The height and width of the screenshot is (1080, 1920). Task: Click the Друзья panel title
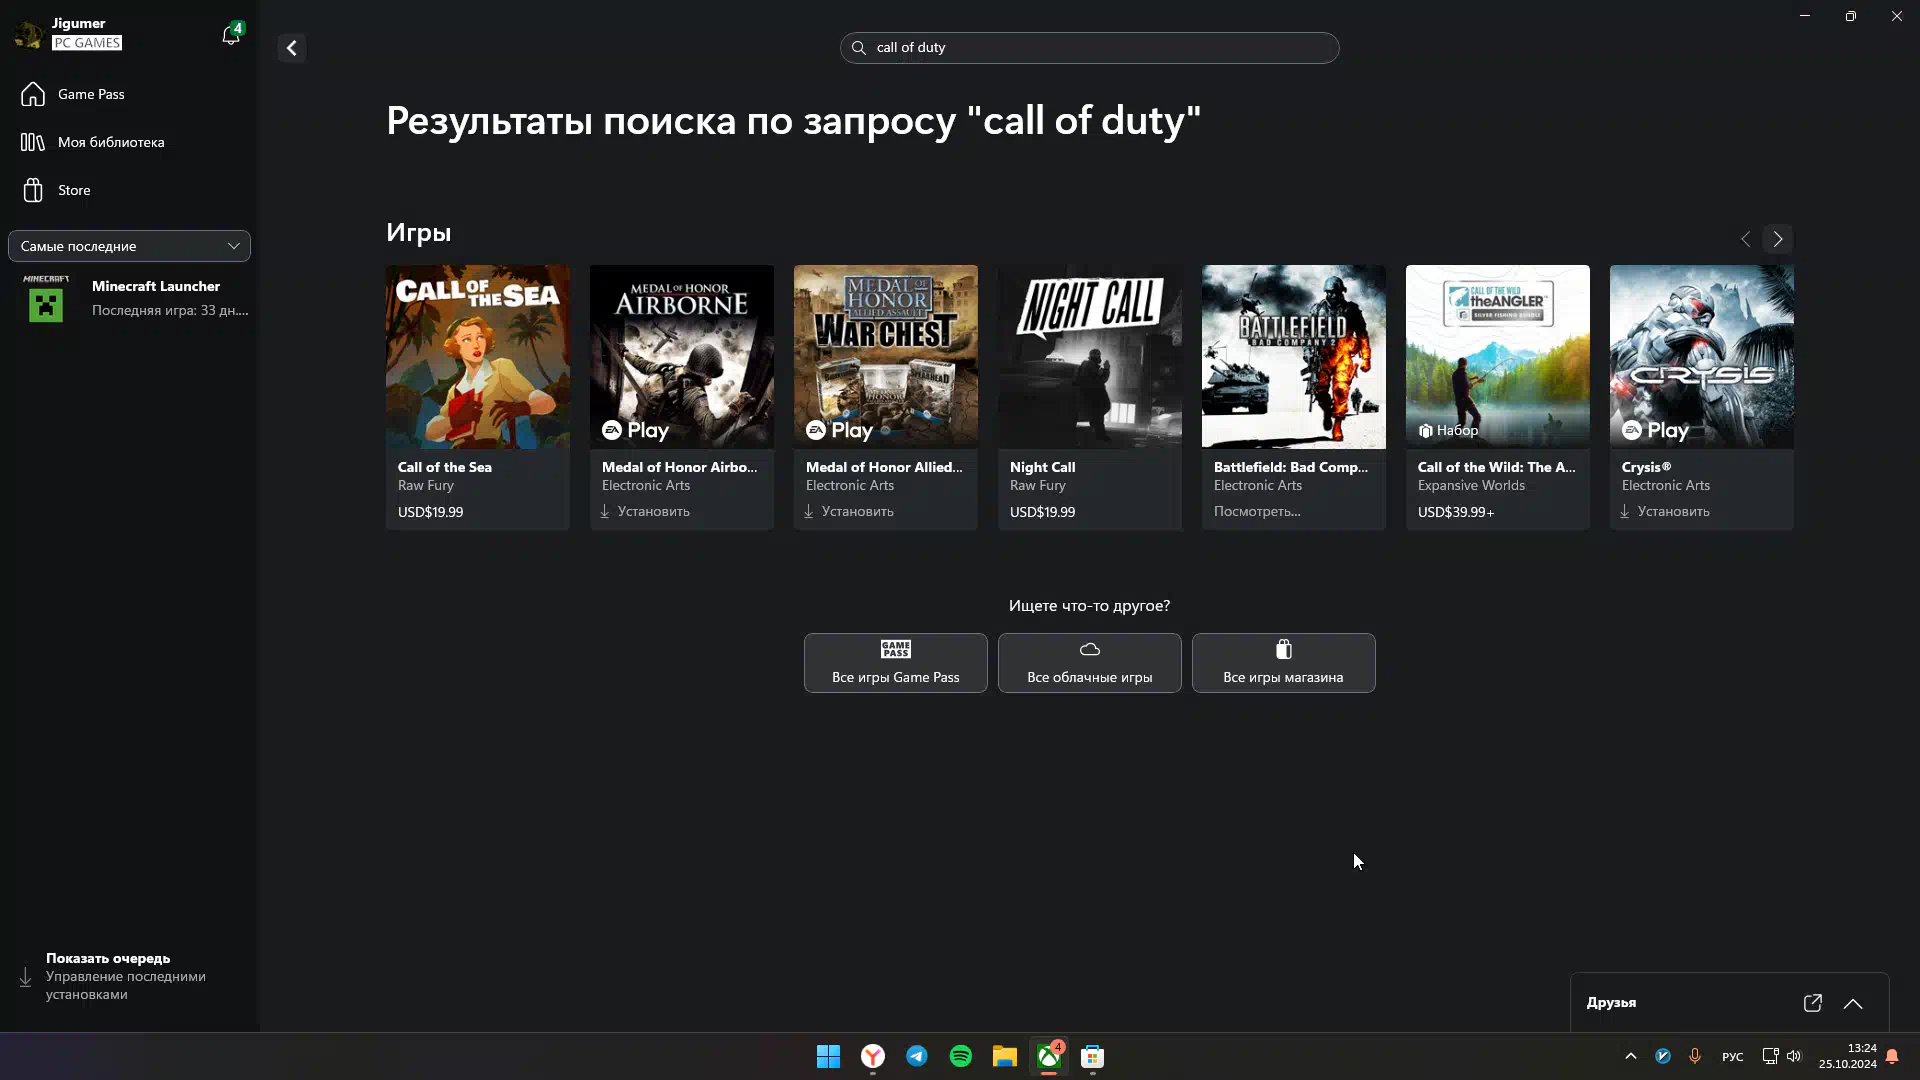(x=1611, y=1003)
